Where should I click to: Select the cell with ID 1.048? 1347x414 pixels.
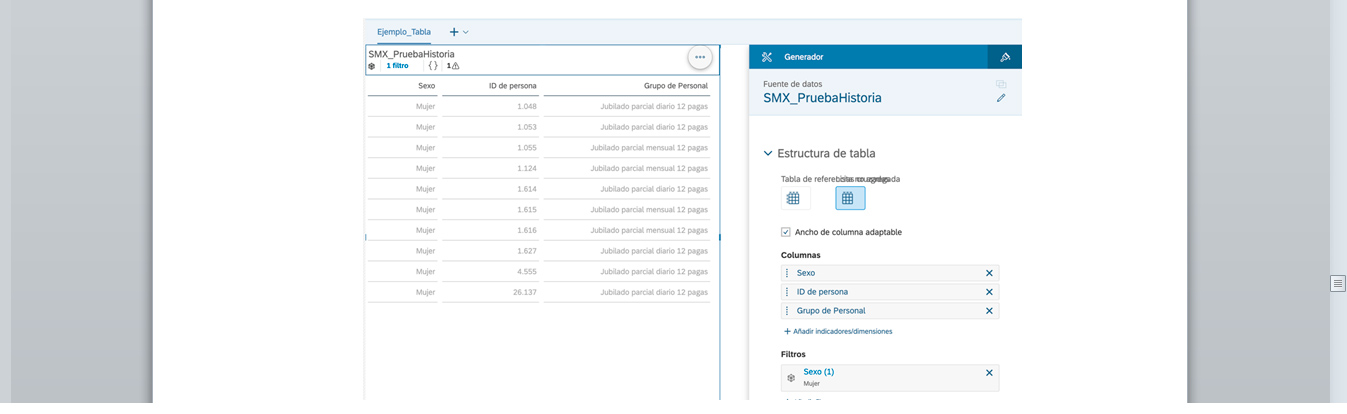pos(527,106)
